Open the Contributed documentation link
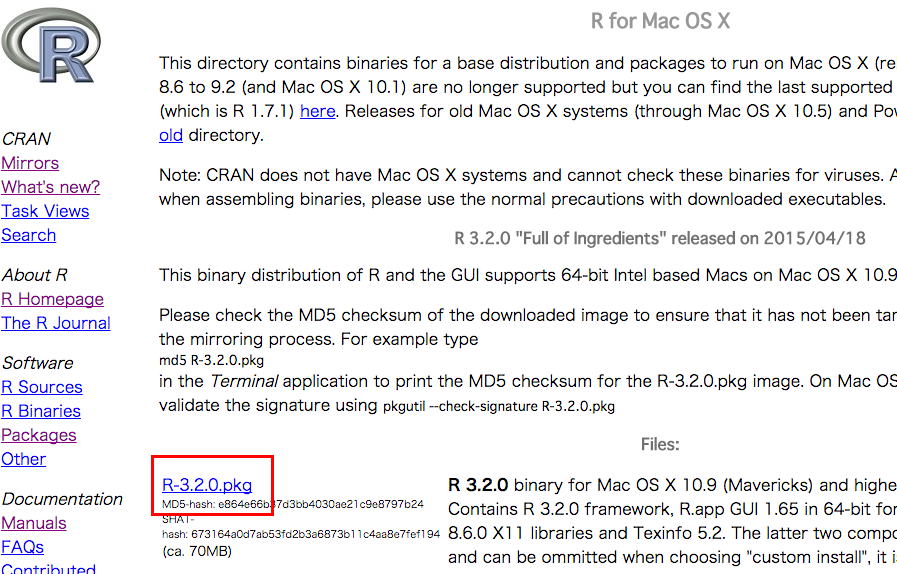 click(49, 568)
